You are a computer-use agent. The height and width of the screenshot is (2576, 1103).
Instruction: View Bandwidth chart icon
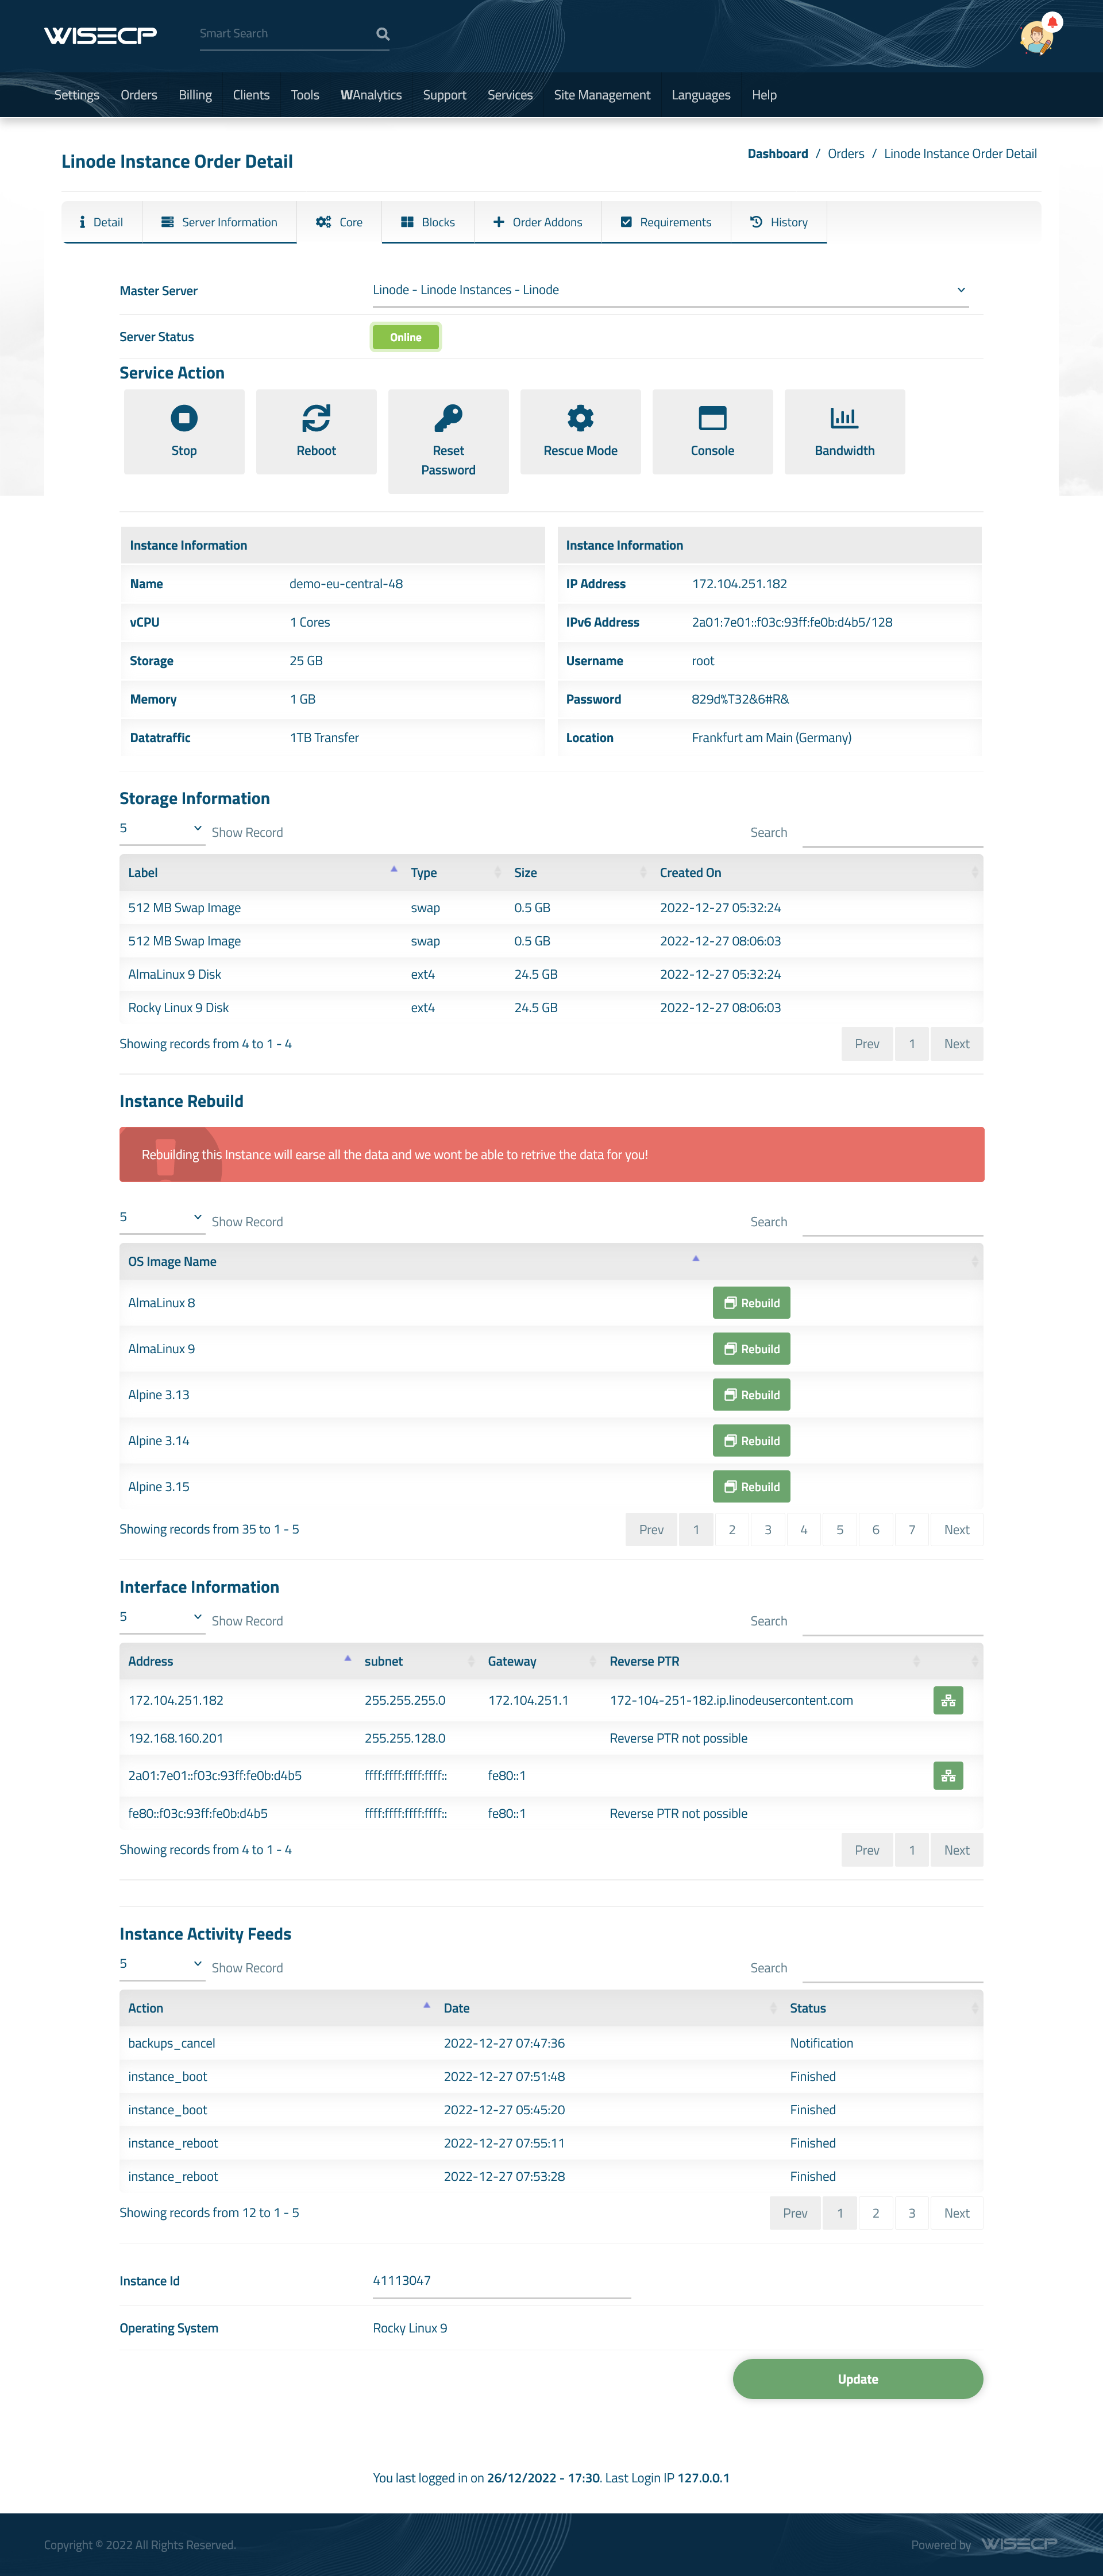pos(844,417)
